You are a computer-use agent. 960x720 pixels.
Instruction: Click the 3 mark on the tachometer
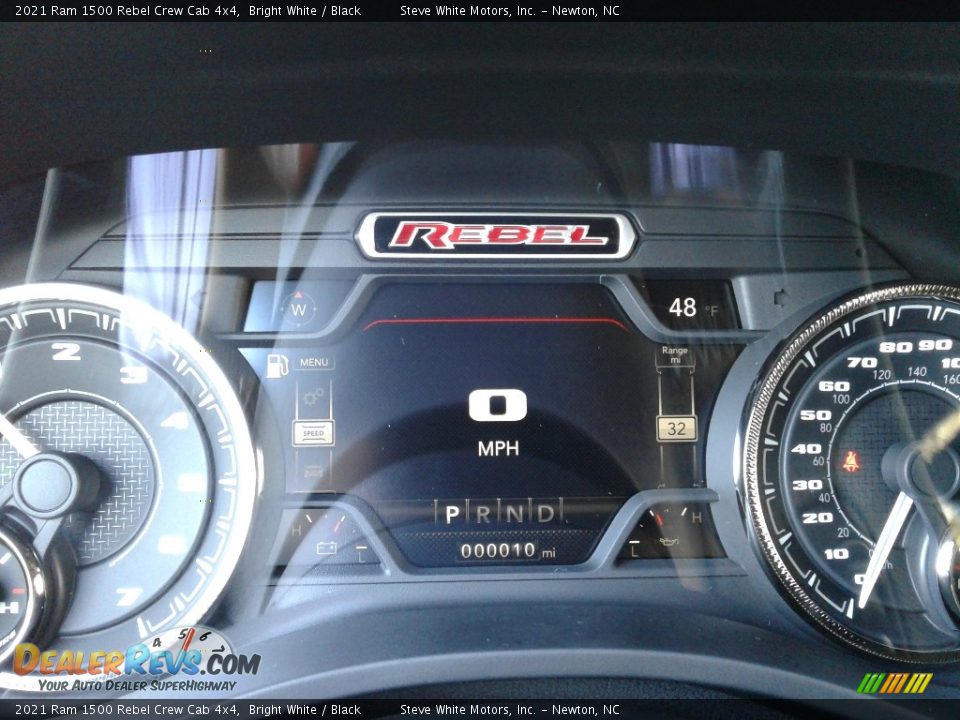pyautogui.click(x=133, y=374)
